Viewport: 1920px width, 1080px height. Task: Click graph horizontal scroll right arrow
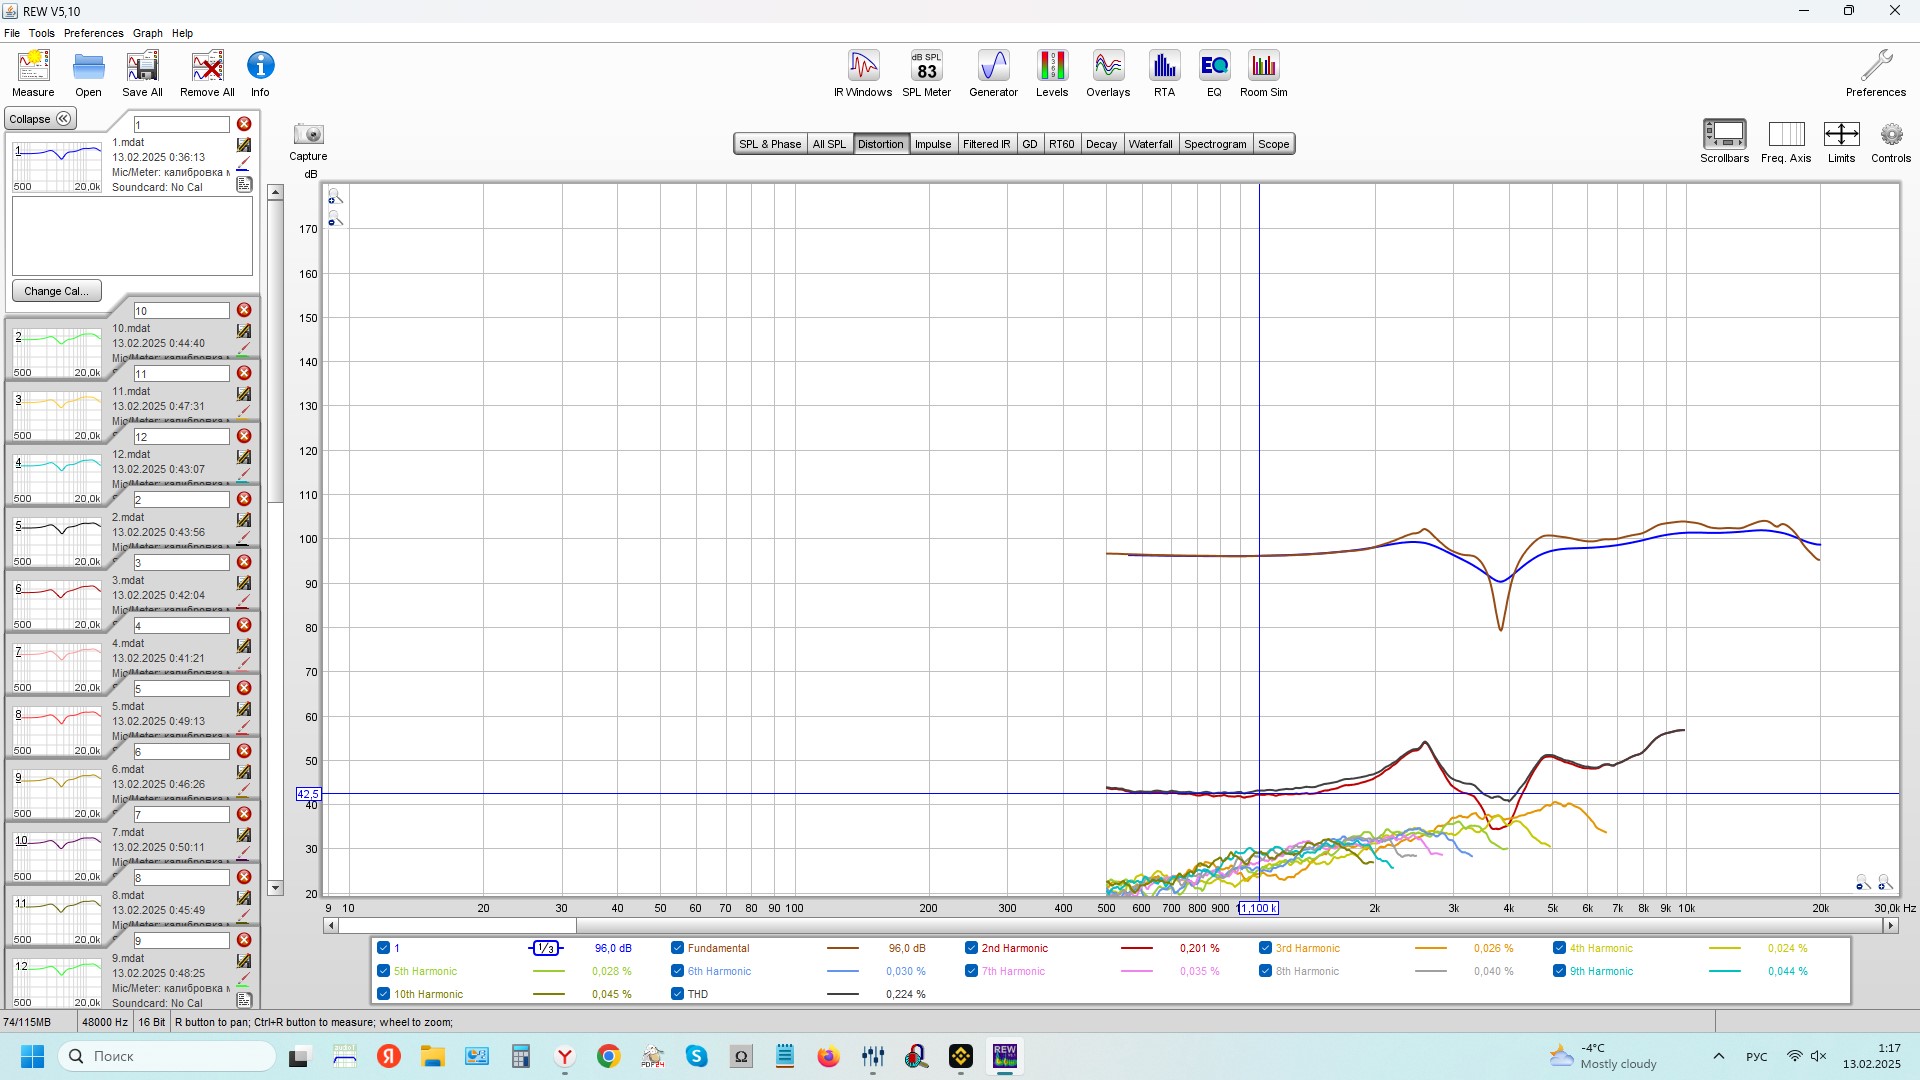(1890, 926)
